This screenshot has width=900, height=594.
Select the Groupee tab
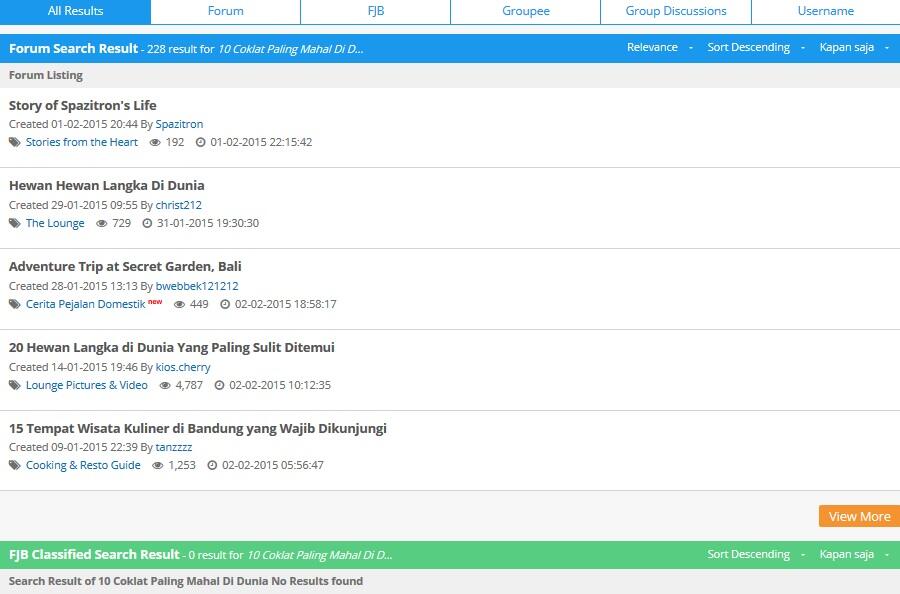coord(526,11)
